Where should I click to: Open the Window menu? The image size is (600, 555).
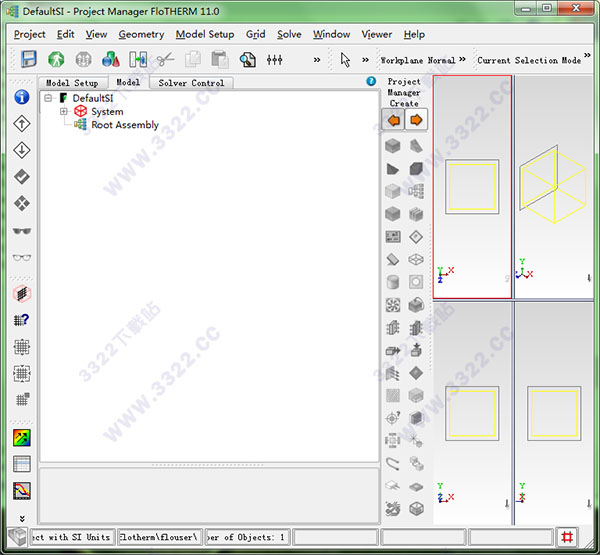click(x=331, y=34)
